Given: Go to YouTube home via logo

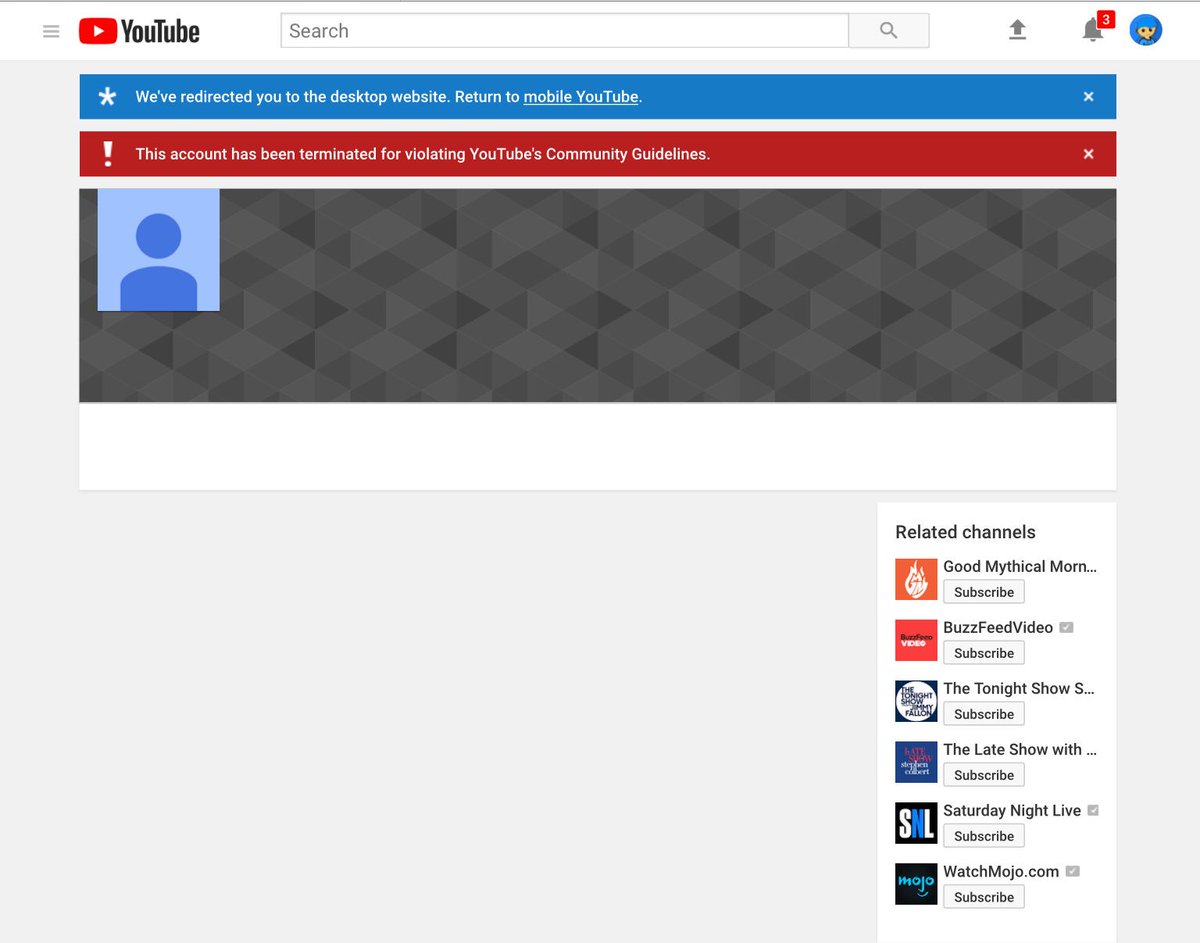Looking at the screenshot, I should click(139, 31).
